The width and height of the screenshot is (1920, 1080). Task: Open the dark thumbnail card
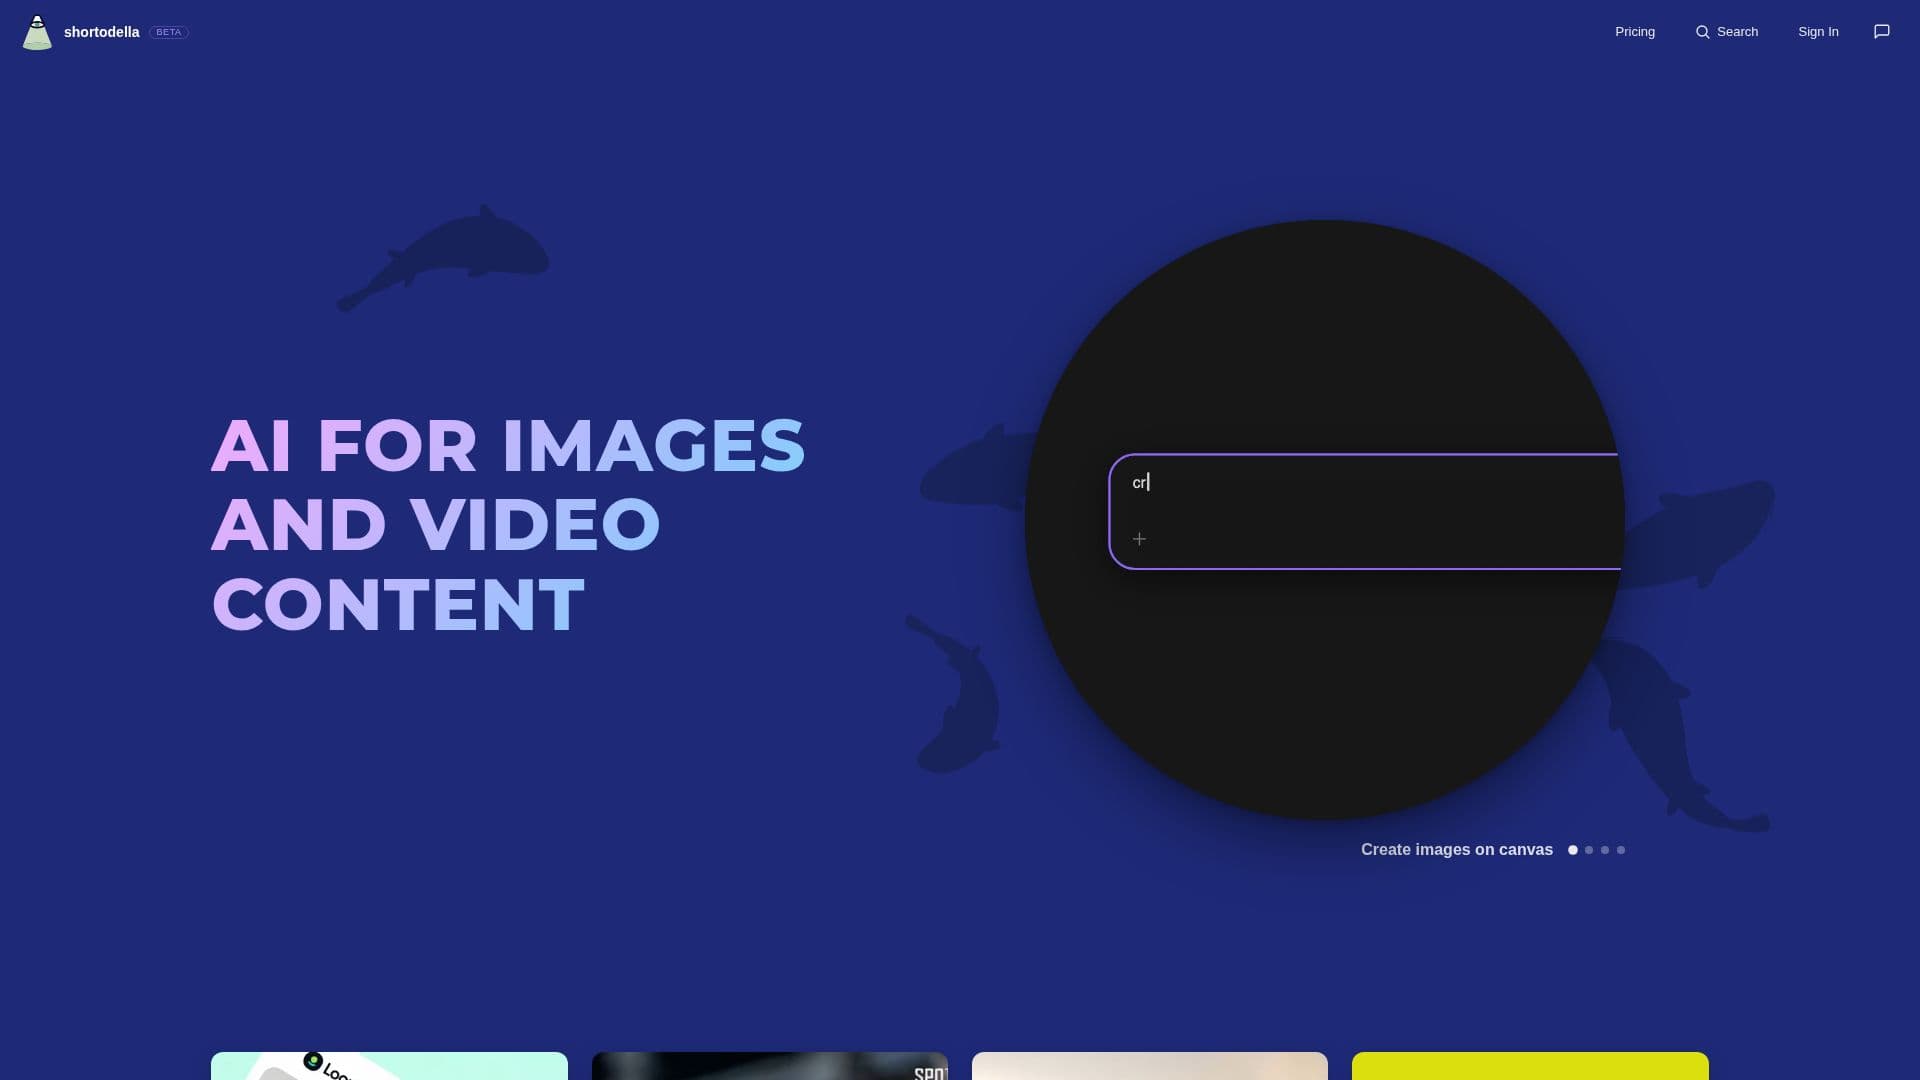[770, 1066]
